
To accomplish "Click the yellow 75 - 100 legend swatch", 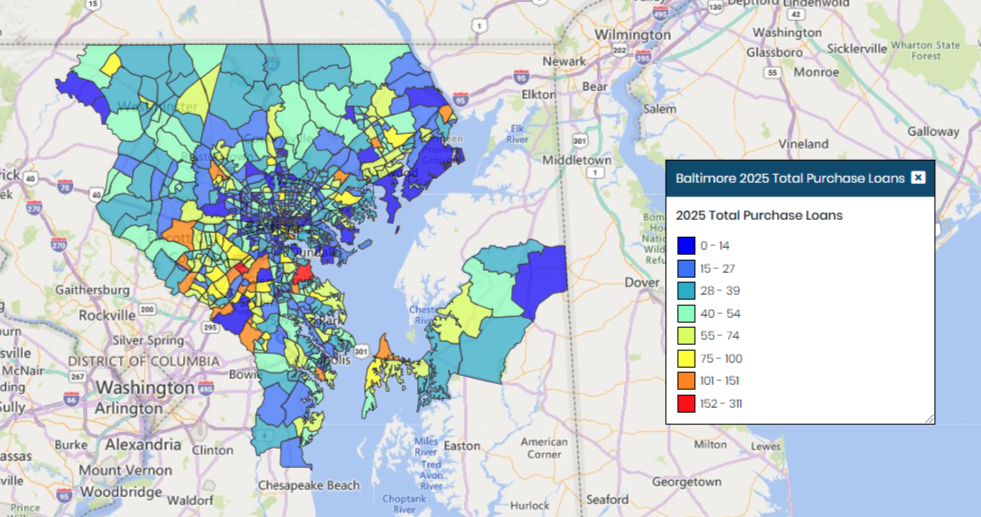I will pos(686,358).
